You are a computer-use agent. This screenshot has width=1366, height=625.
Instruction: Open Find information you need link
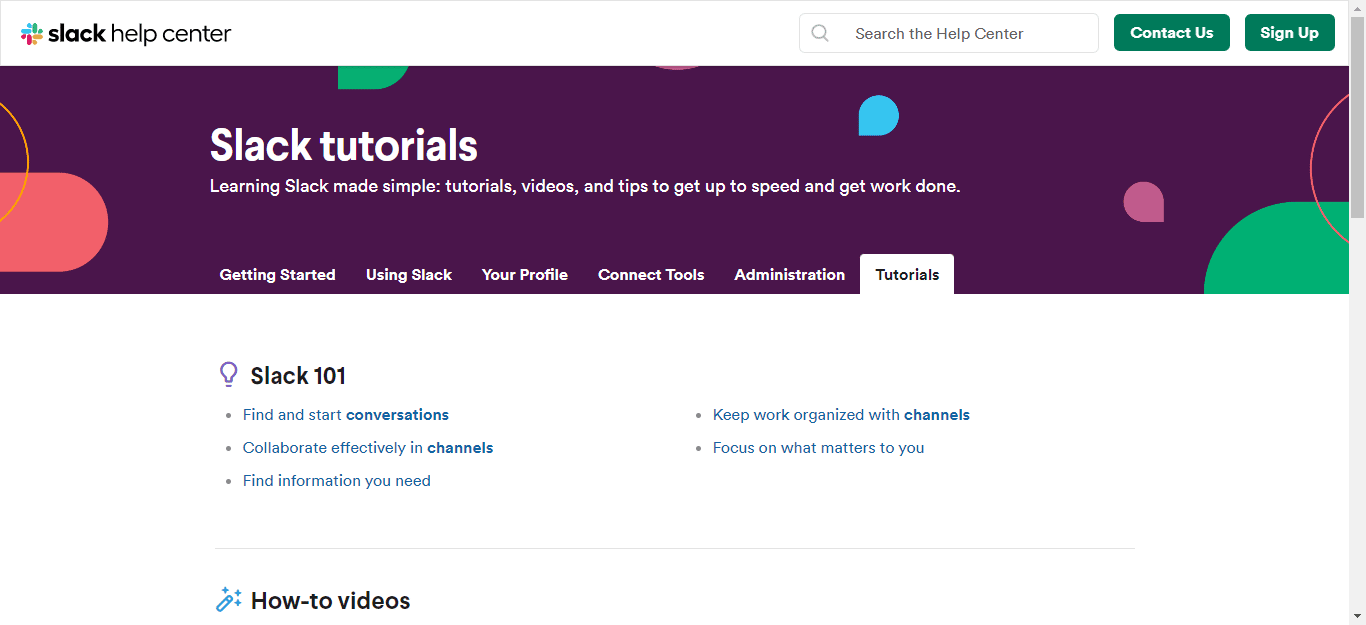[x=336, y=480]
